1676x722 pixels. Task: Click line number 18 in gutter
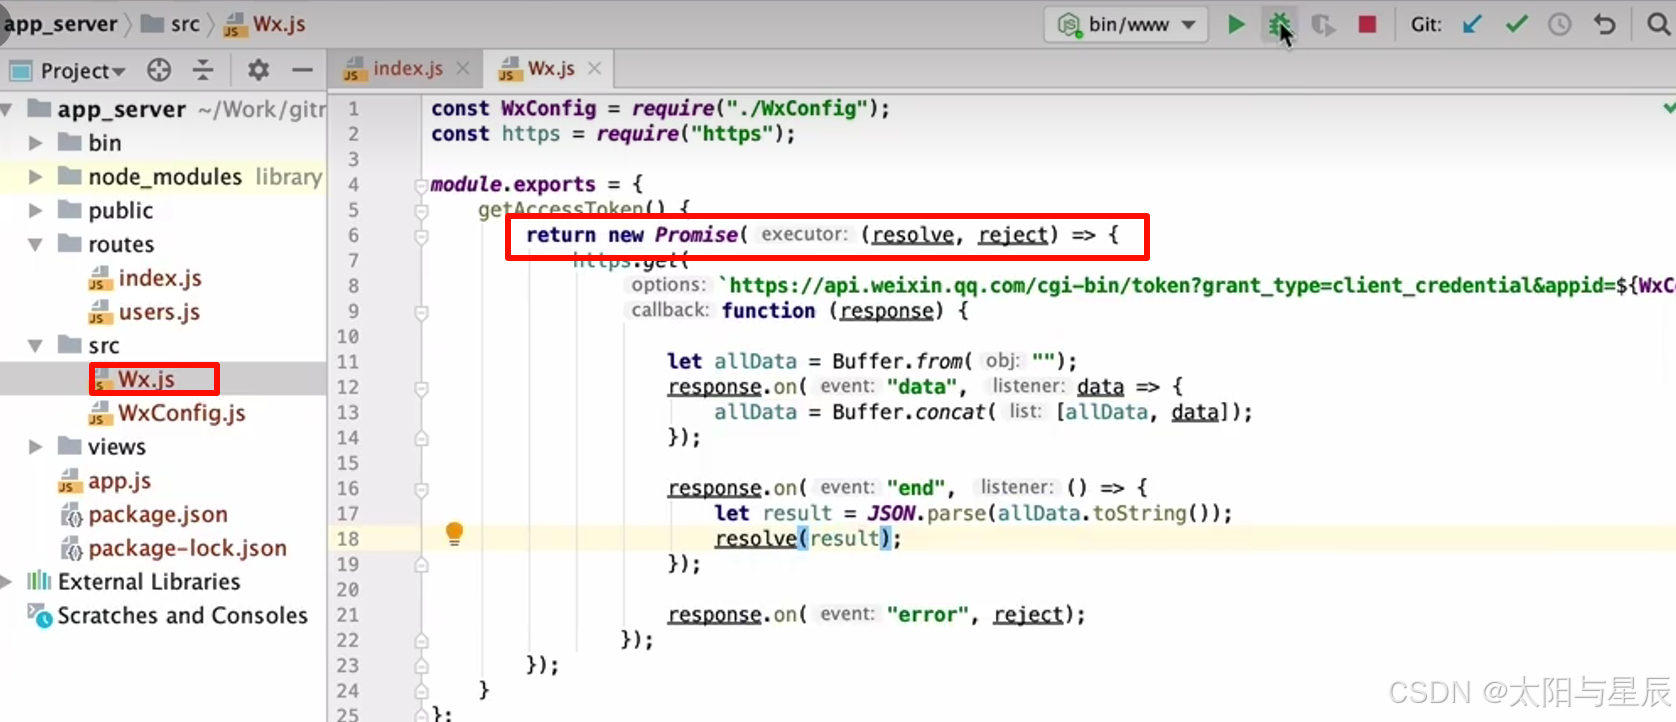tap(348, 539)
